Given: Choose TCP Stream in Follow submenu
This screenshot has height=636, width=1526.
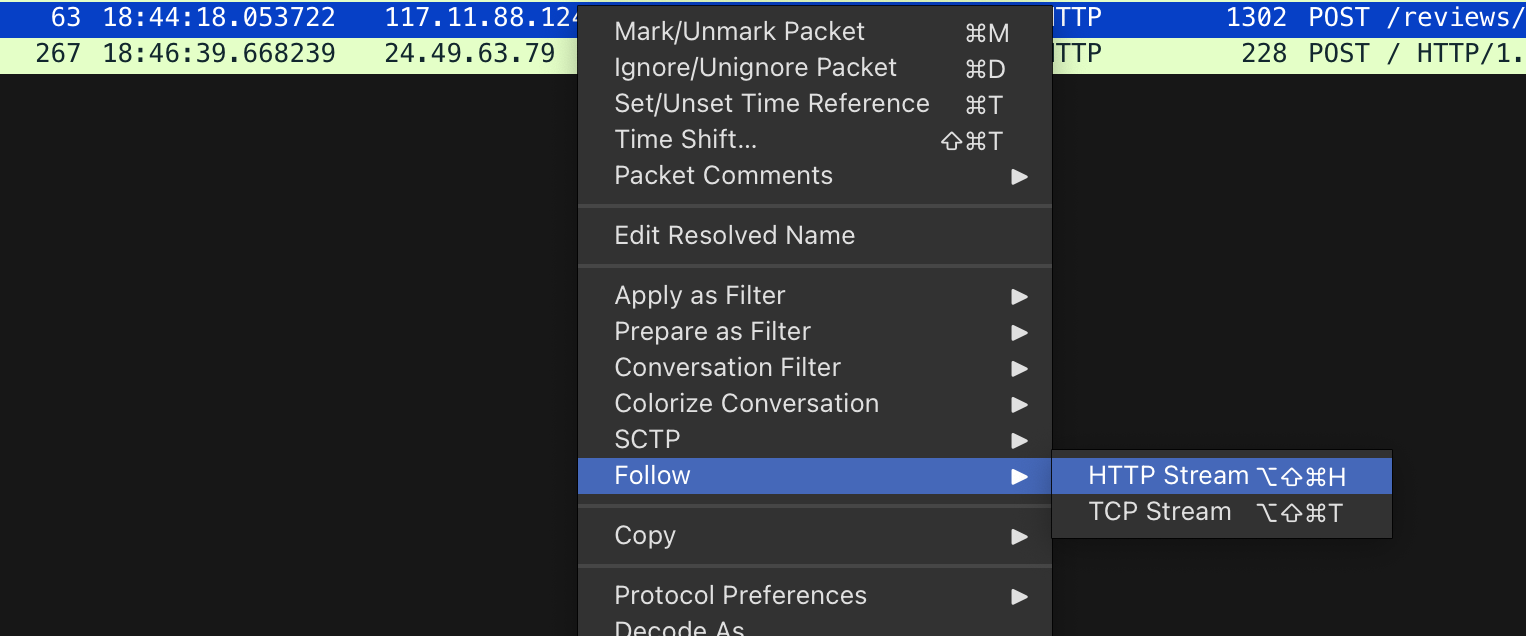Looking at the screenshot, I should (x=1159, y=512).
